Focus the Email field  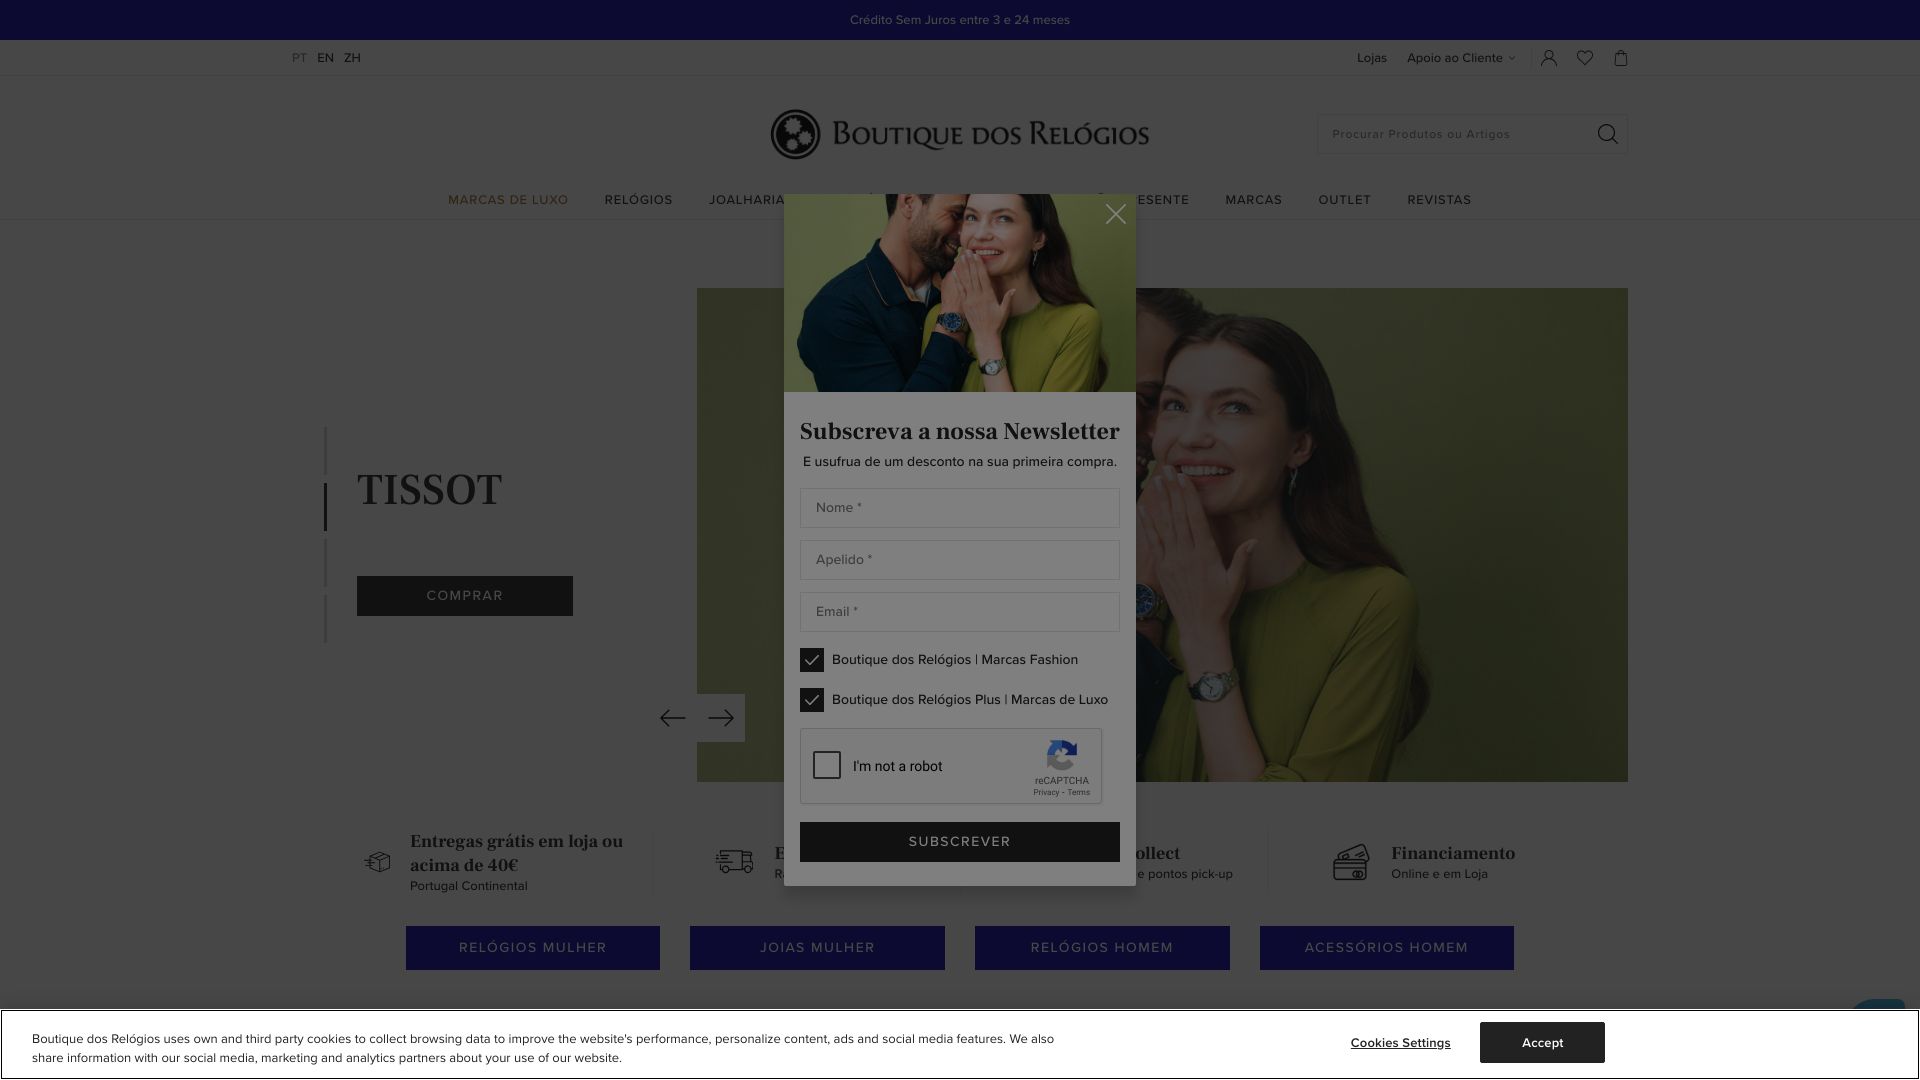click(960, 612)
